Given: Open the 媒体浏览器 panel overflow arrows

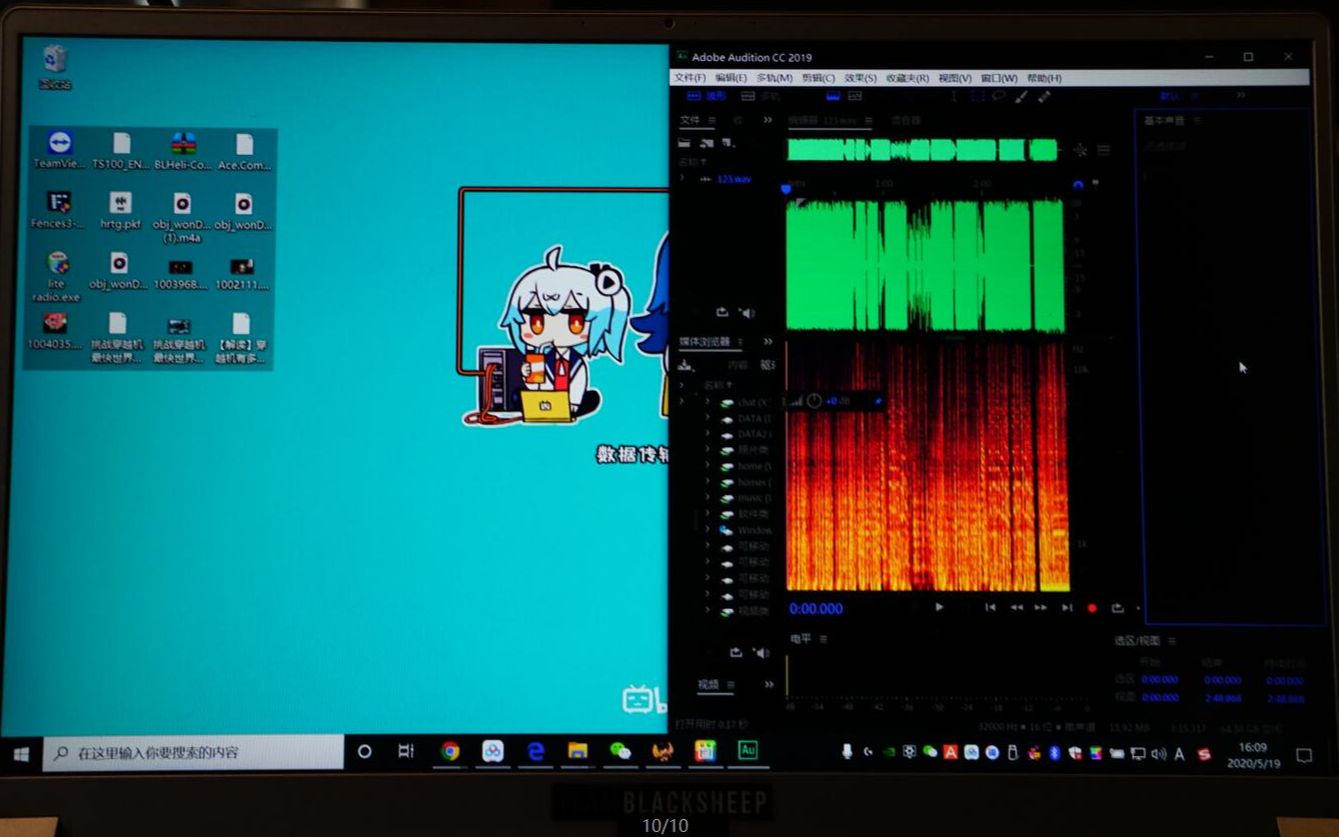Looking at the screenshot, I should click(x=768, y=342).
